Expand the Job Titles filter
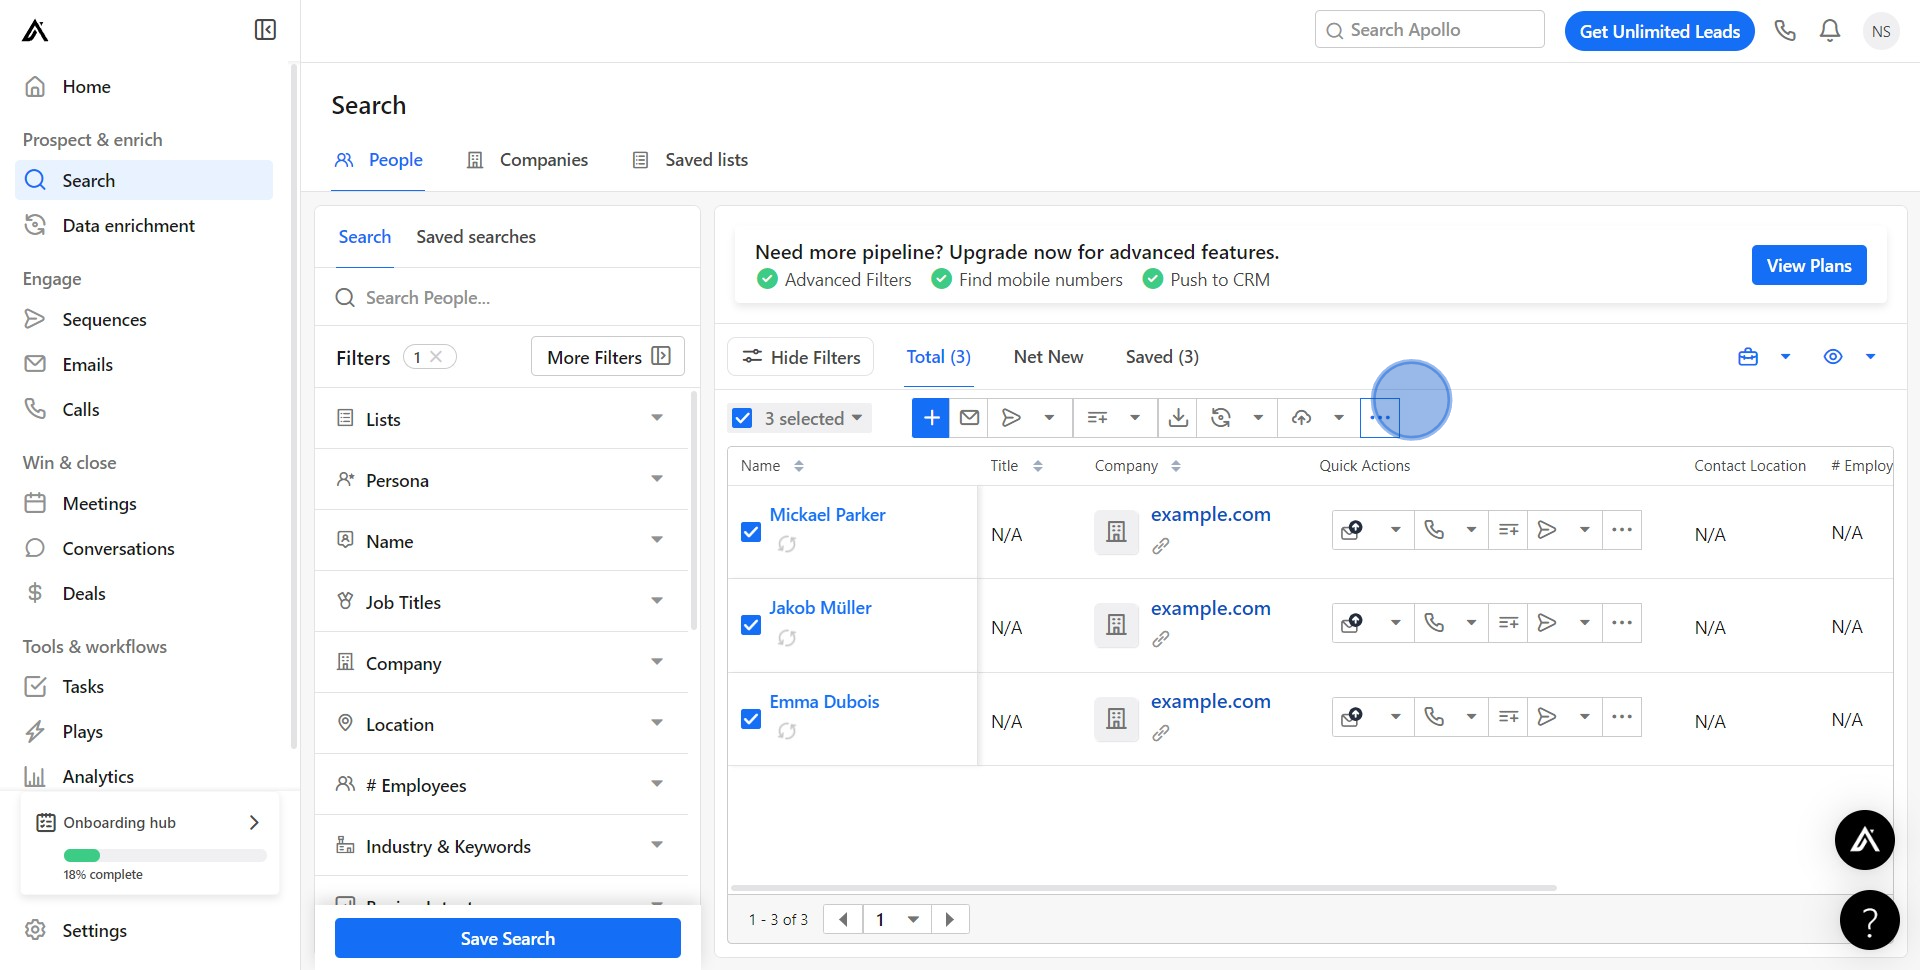This screenshot has width=1920, height=970. [501, 602]
